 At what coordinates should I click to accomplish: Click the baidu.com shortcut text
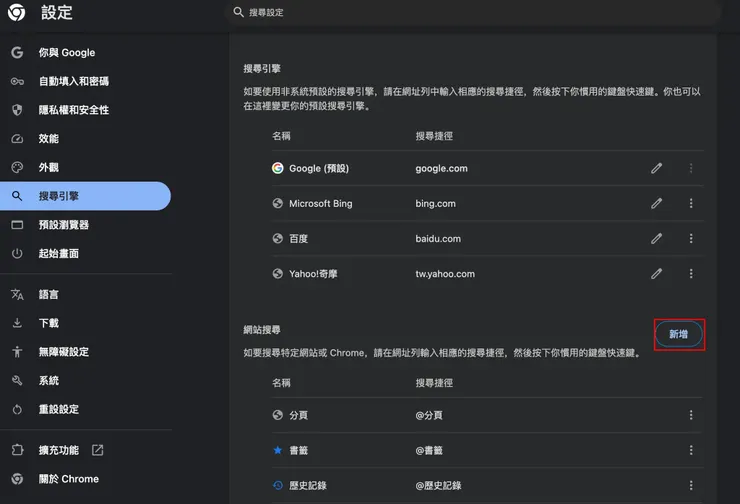tap(438, 239)
